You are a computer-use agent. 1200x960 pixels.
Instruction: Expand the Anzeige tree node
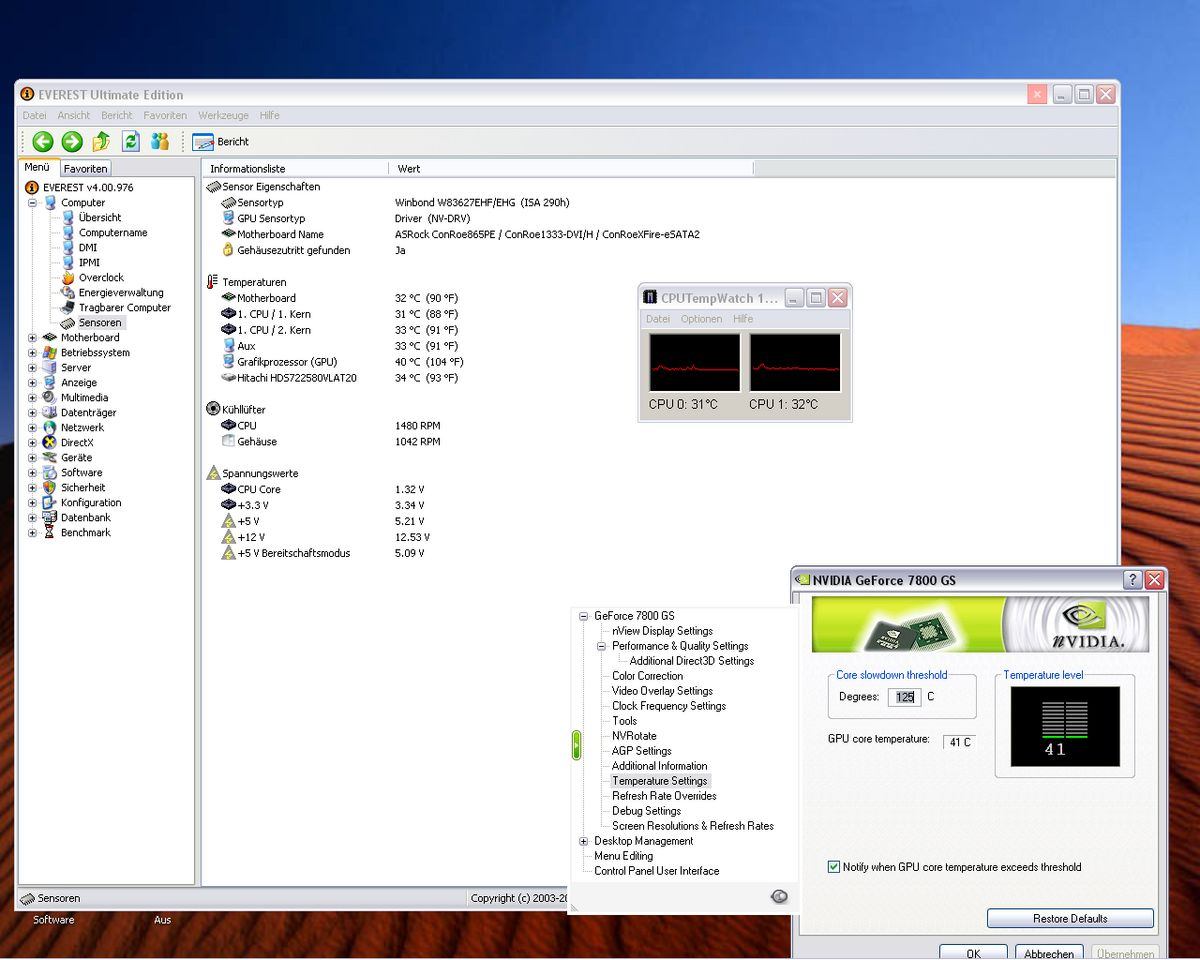click(32, 382)
